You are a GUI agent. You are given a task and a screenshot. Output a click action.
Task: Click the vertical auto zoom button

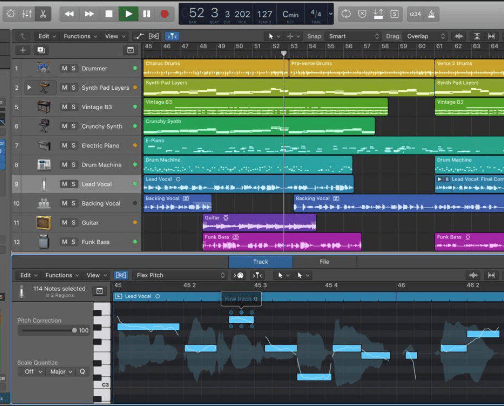coord(477,36)
